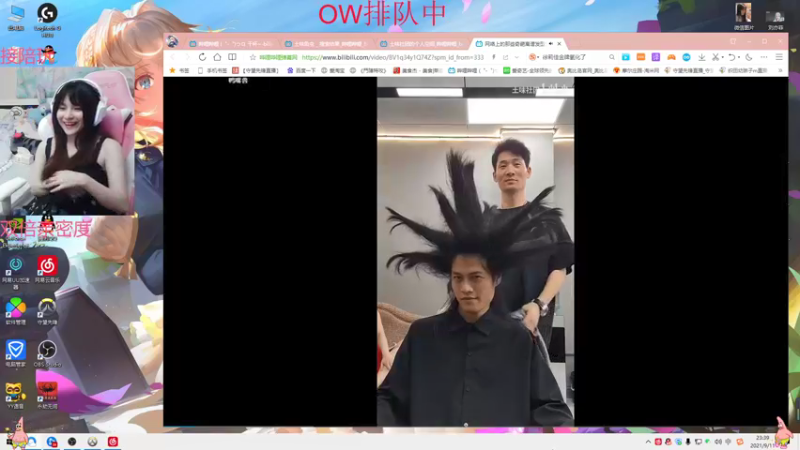Switch to the second bilibili search tab
Screen dimensions: 800x450
tap(326, 44)
